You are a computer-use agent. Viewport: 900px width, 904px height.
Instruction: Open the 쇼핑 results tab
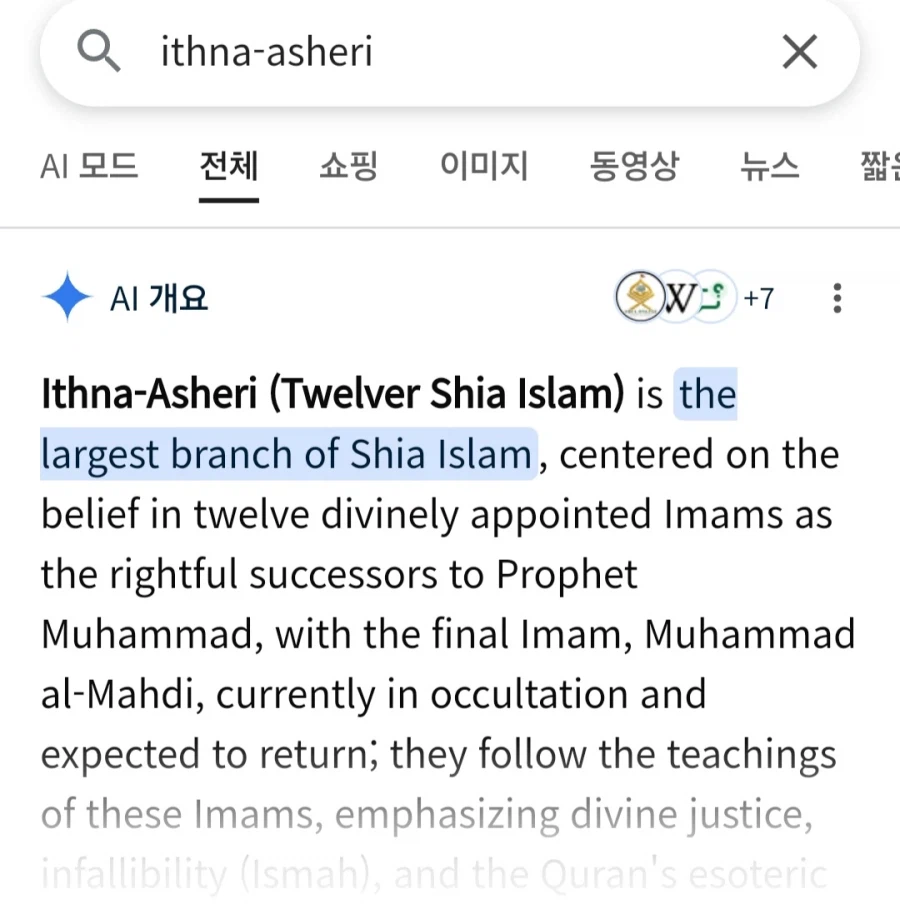[348, 166]
